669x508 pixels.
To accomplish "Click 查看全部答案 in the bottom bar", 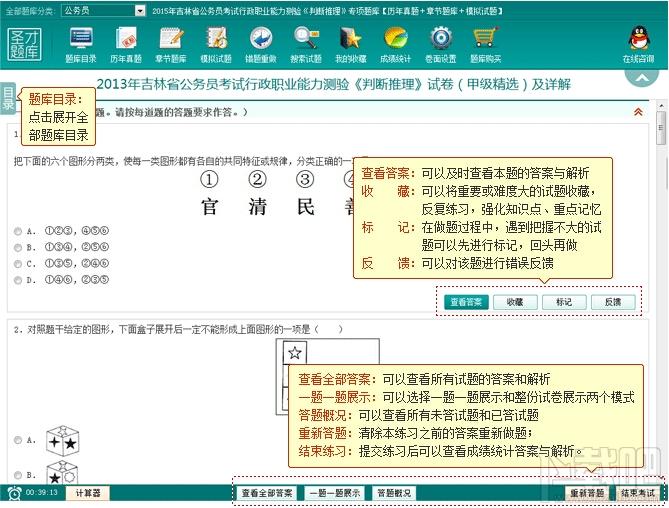I will click(x=267, y=493).
